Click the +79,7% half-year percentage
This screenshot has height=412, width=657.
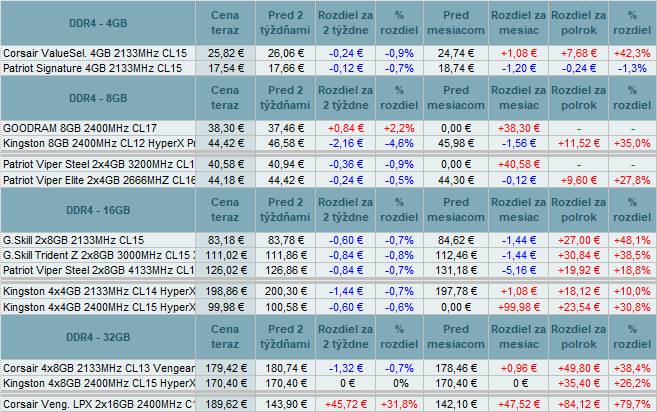point(632,404)
